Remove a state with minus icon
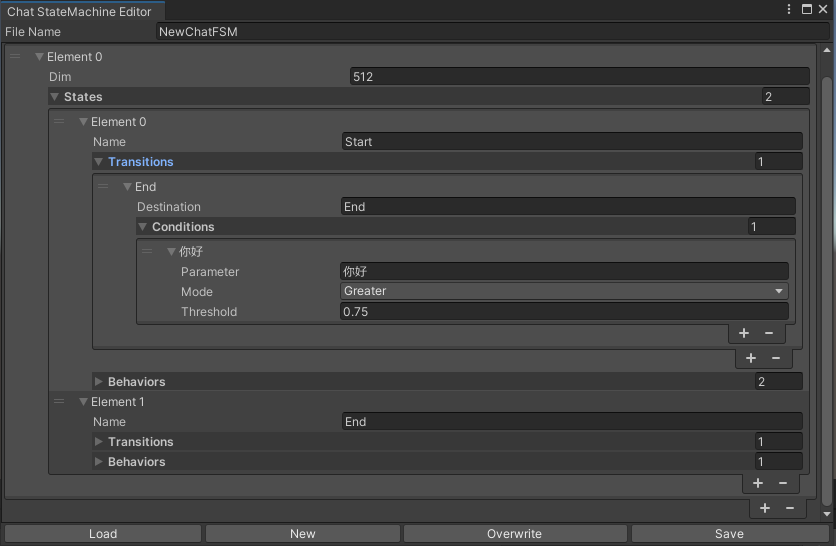The height and width of the screenshot is (546, 836). point(783,483)
